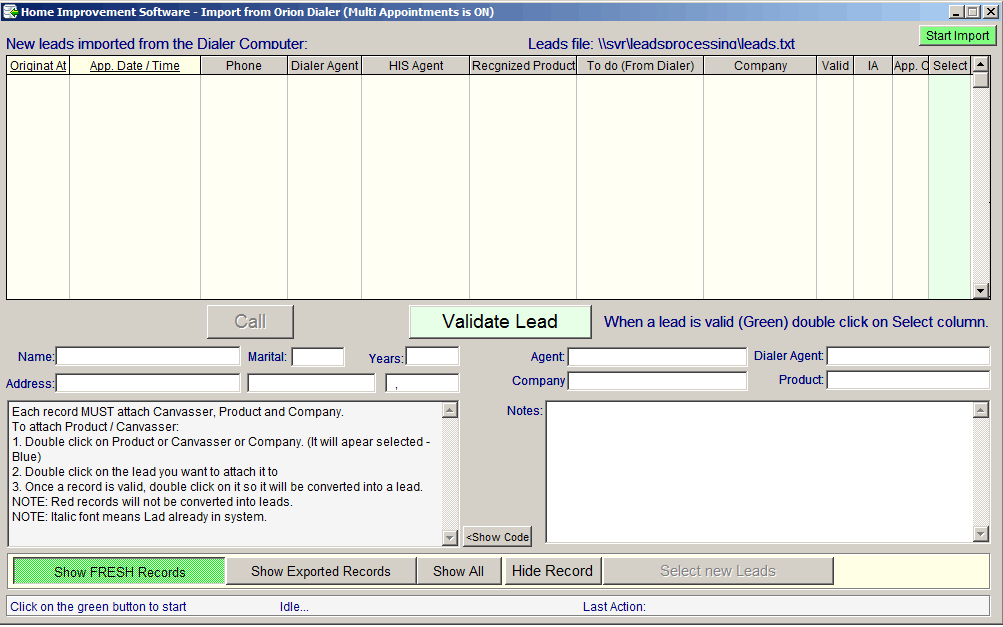The image size is (1003, 627).
Task: Click the Phone column header
Action: pos(244,65)
